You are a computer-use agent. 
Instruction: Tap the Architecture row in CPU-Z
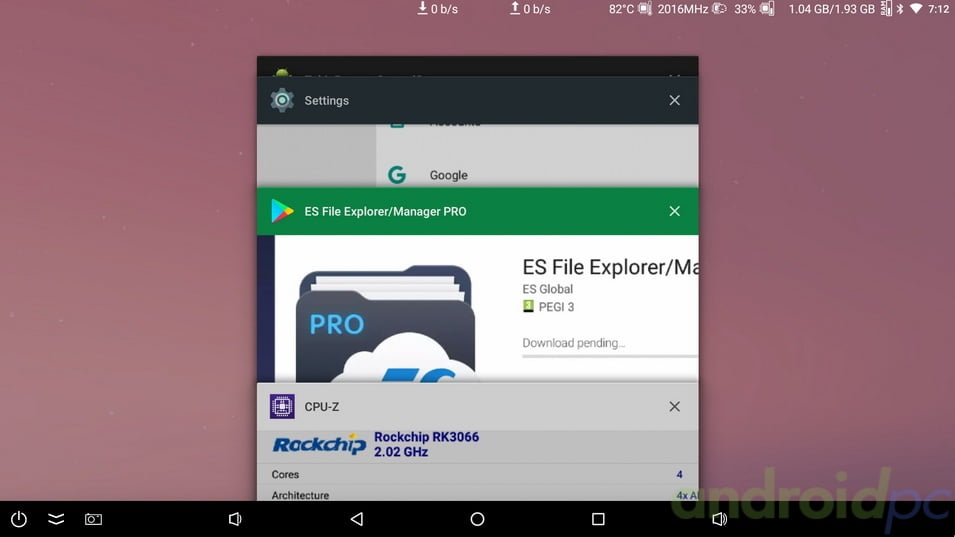point(478,495)
